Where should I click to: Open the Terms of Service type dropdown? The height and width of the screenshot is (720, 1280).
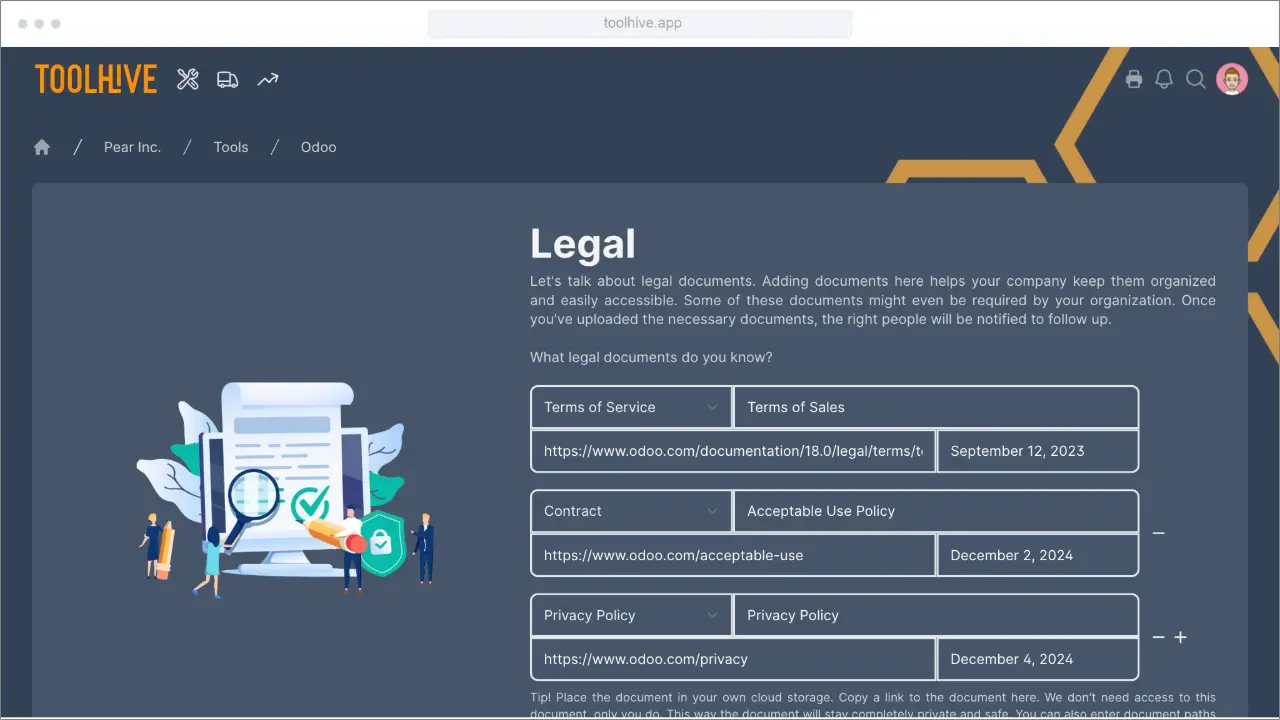click(x=630, y=407)
